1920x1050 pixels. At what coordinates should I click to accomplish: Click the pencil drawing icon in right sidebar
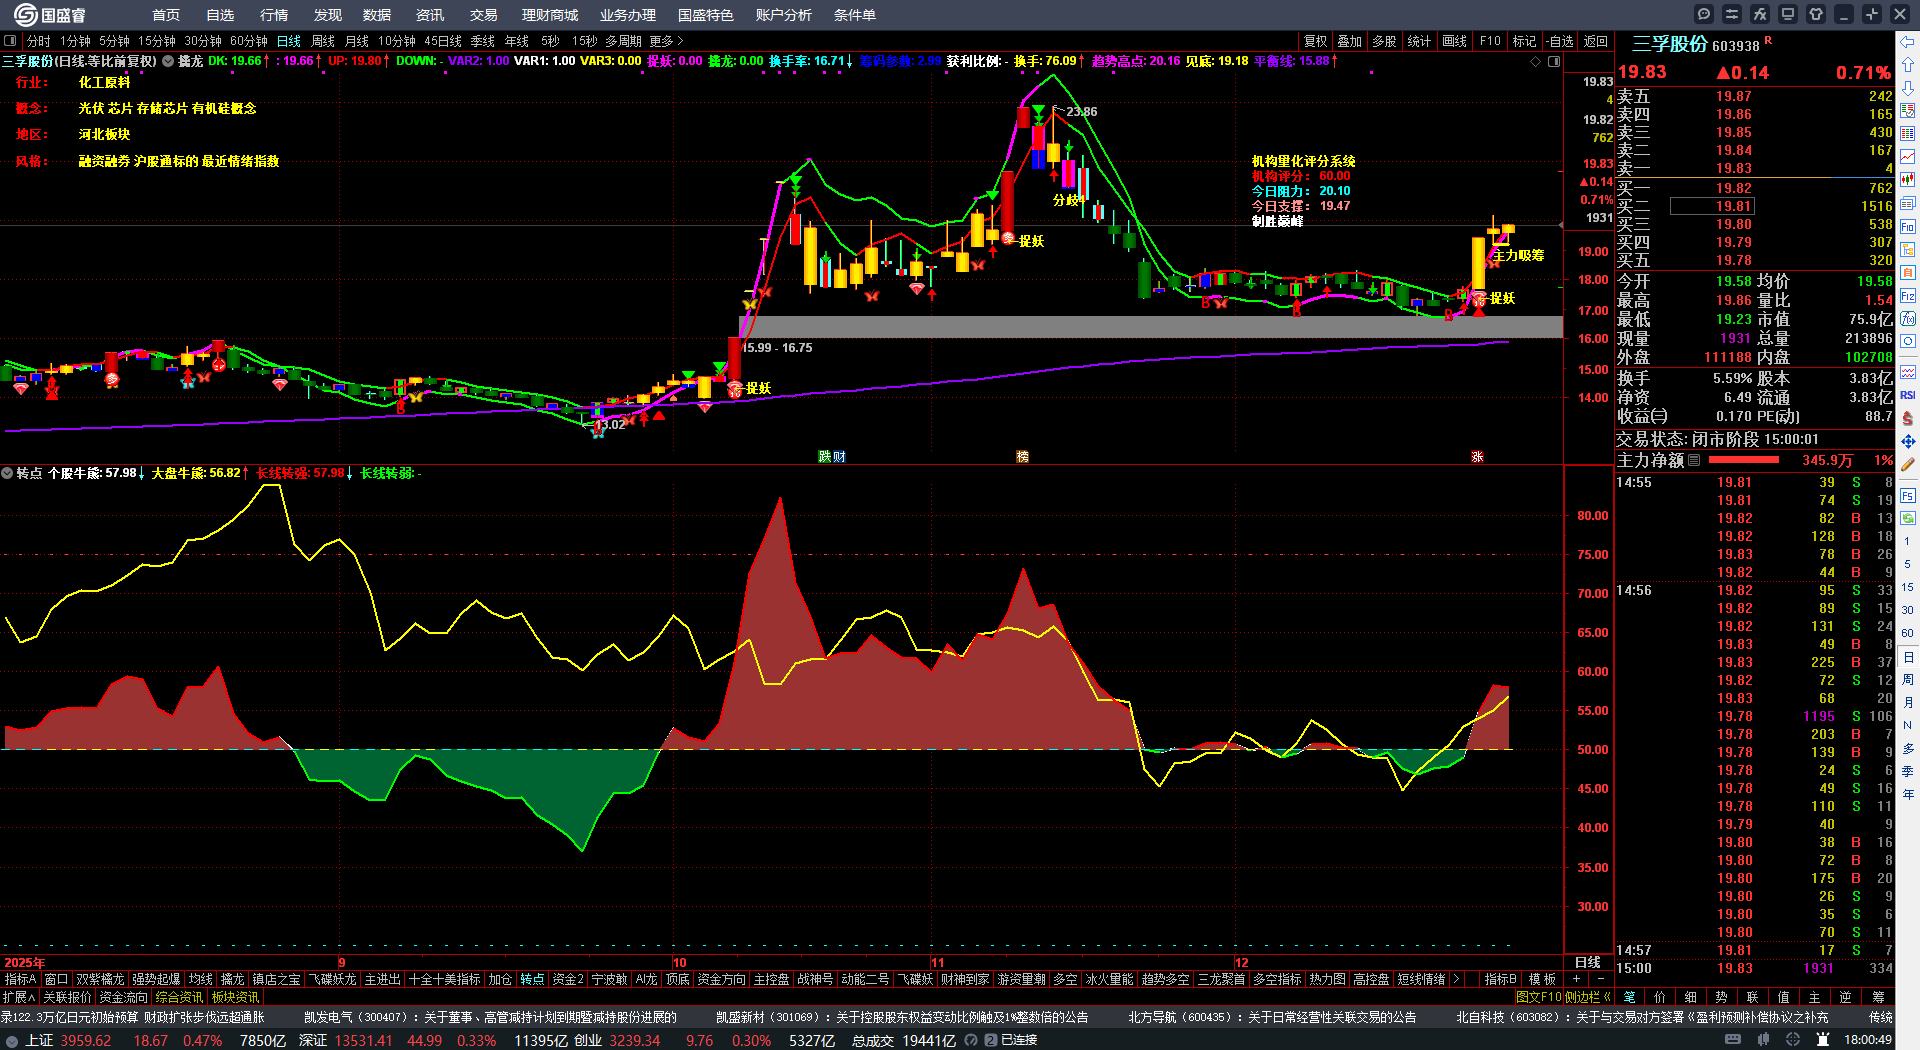pyautogui.click(x=1908, y=464)
